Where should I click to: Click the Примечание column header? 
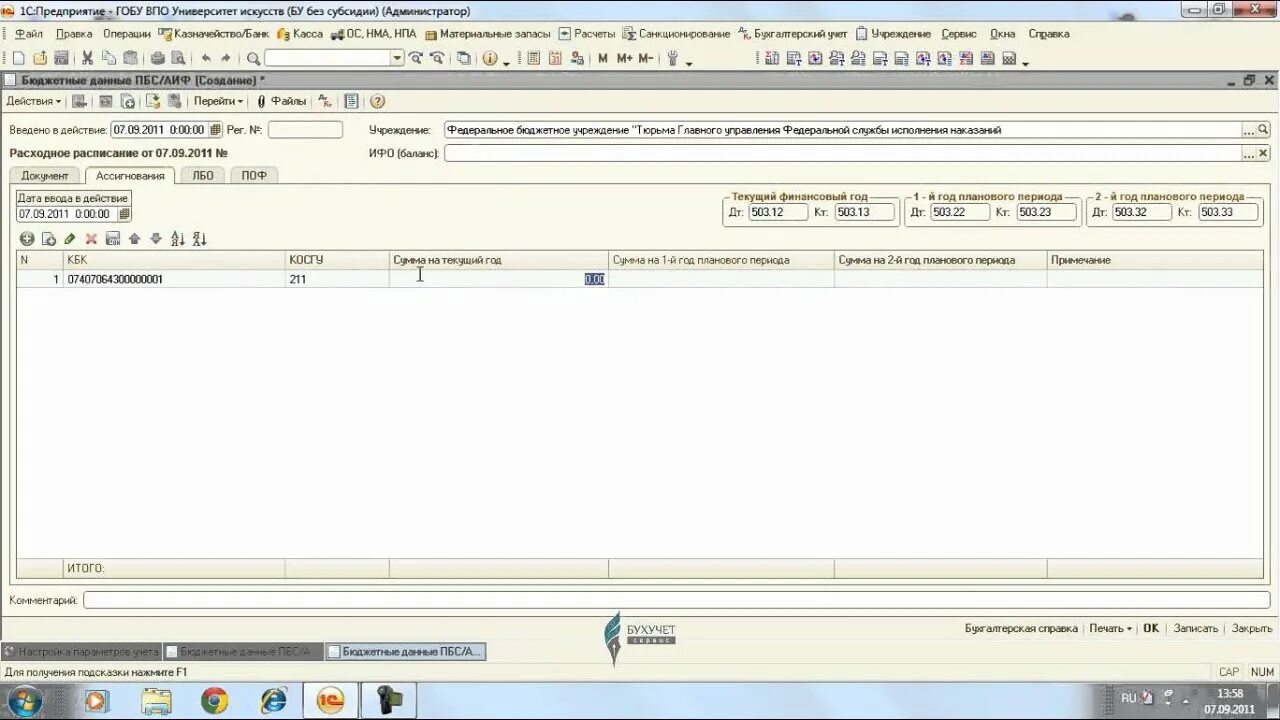pos(1155,260)
